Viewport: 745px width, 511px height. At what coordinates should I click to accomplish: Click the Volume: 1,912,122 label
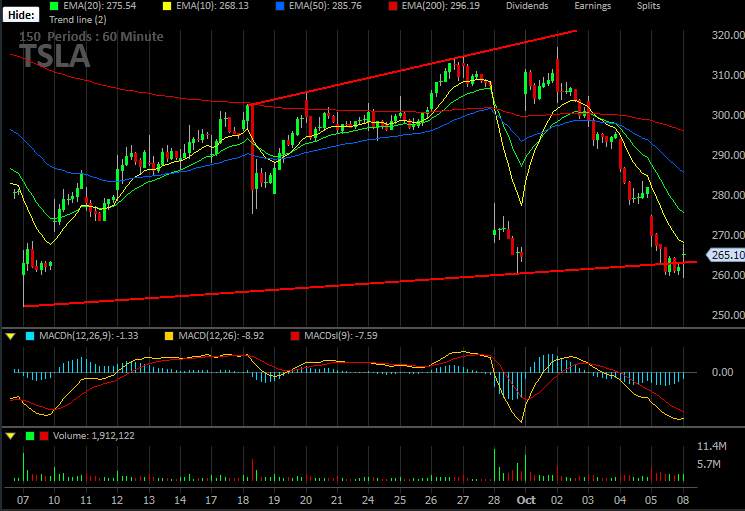[94, 435]
